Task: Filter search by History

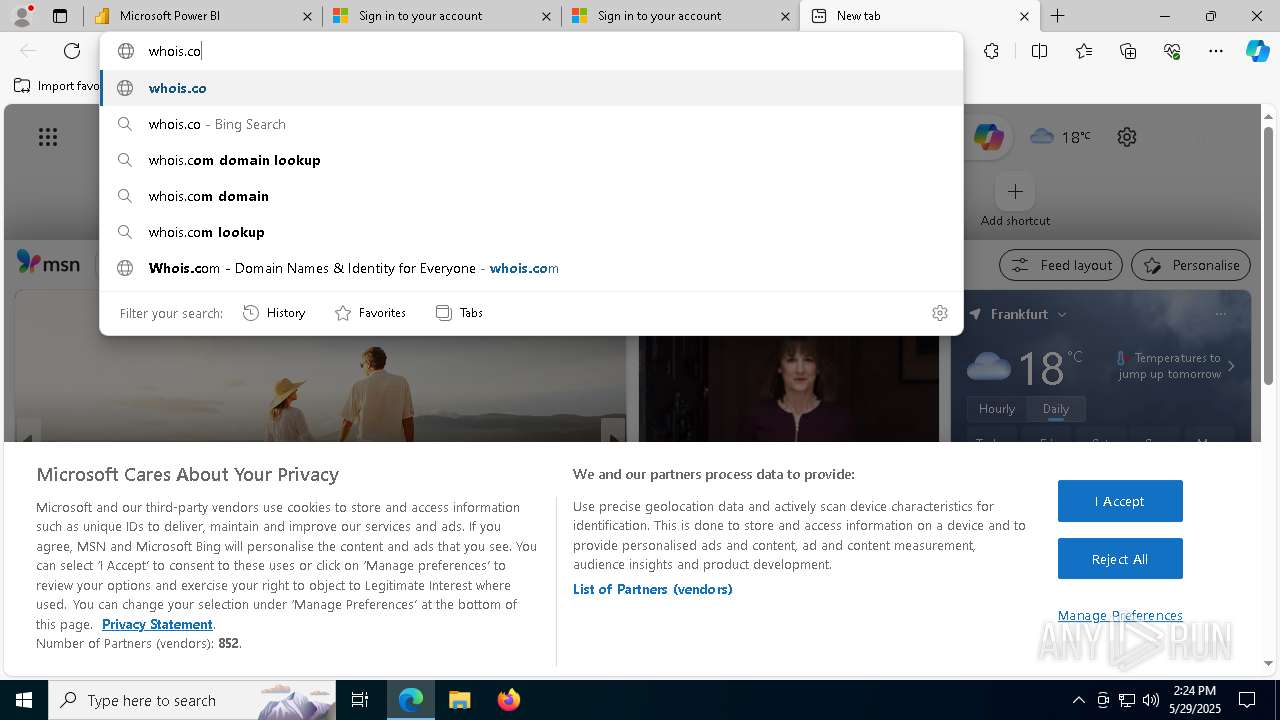Action: [x=274, y=313]
